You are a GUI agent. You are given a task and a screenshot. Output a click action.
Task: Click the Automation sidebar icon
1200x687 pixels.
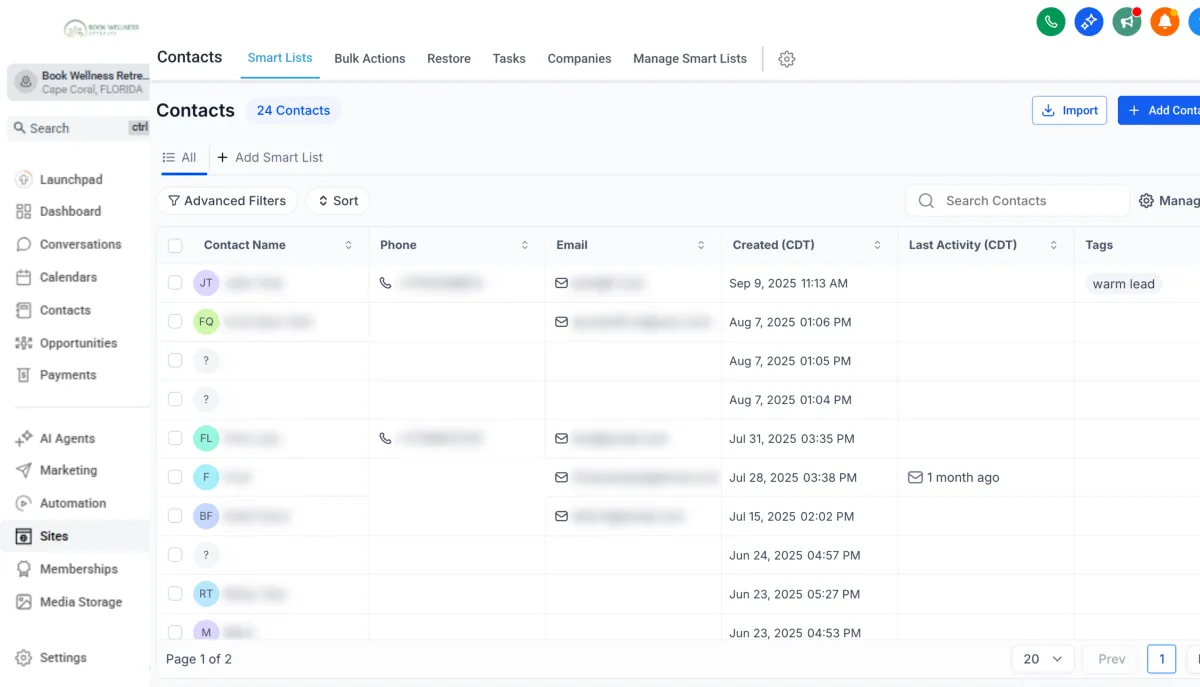24,503
